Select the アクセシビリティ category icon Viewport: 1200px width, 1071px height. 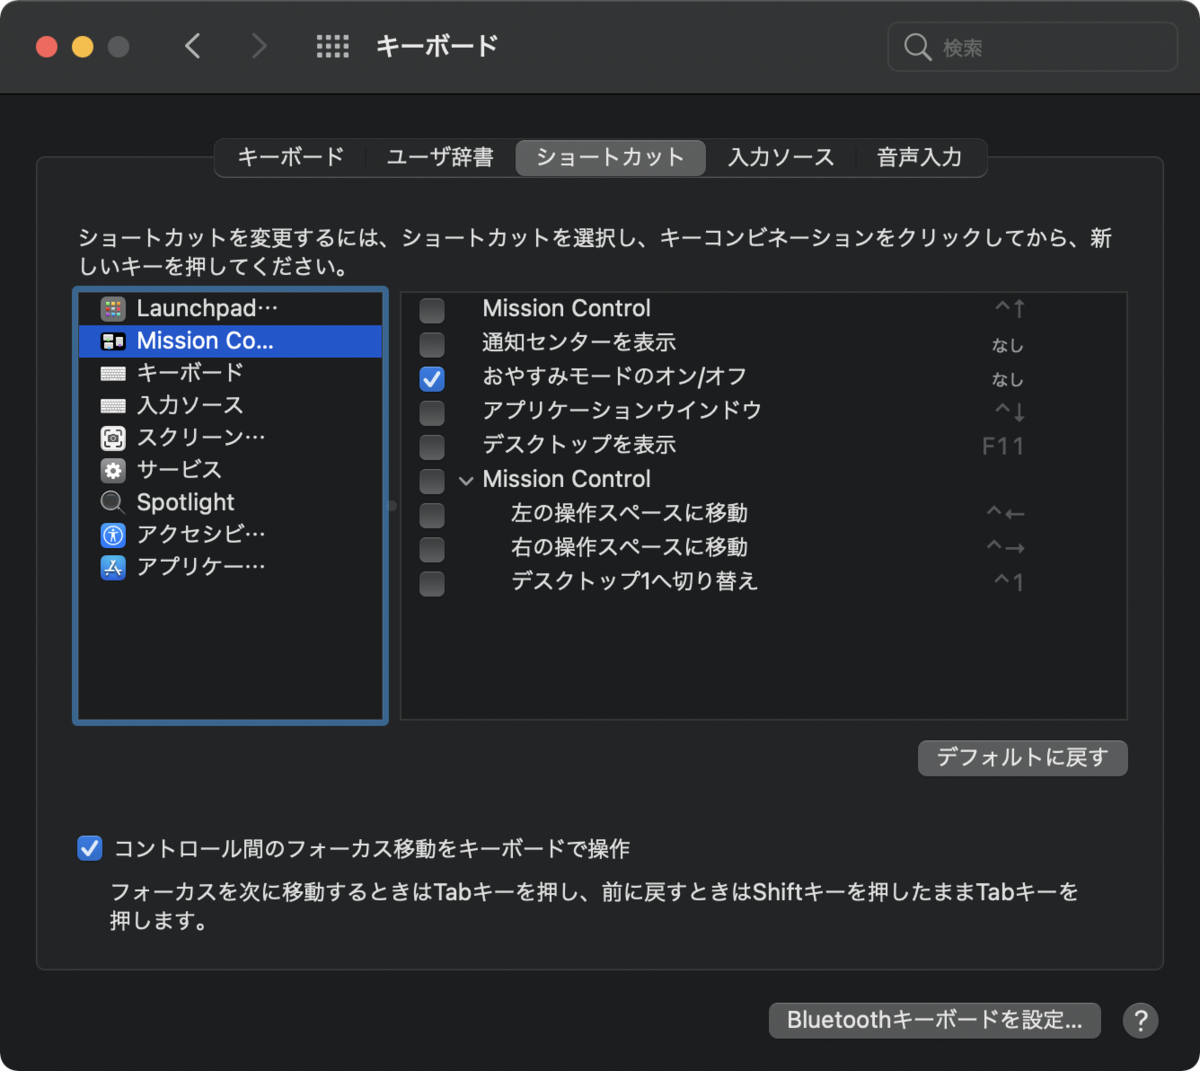click(113, 534)
